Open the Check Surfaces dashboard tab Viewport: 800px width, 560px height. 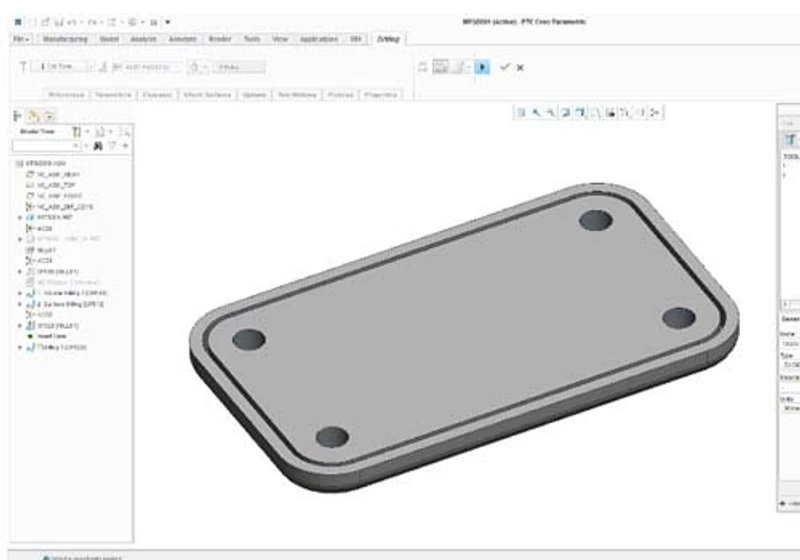(207, 95)
